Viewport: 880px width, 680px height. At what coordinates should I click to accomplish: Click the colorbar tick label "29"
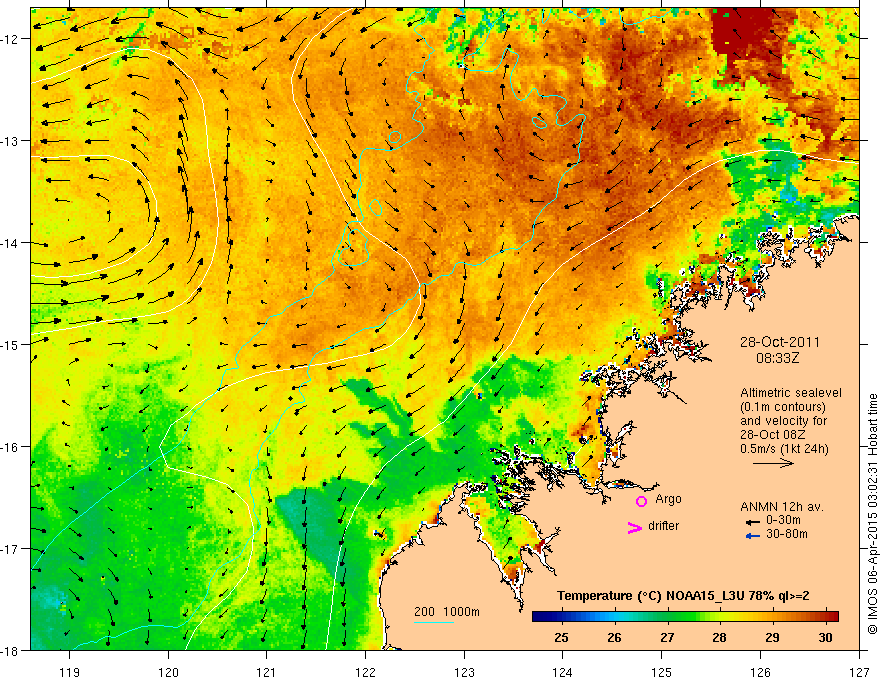tap(772, 637)
